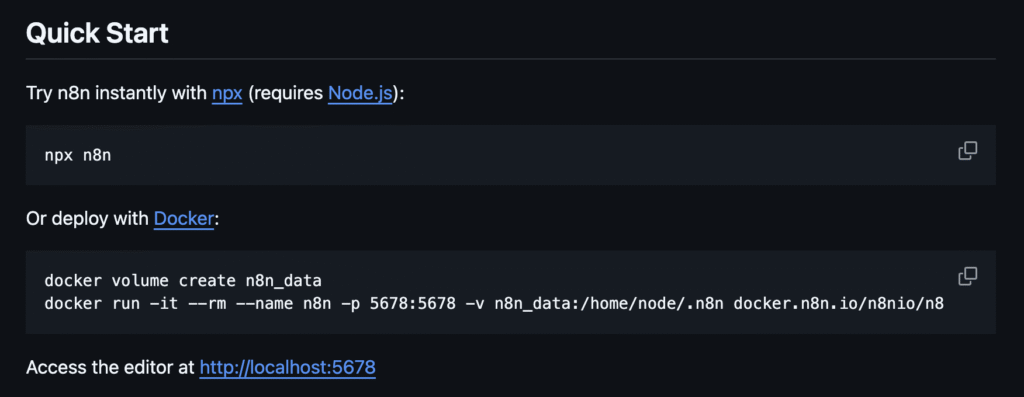The image size is (1024, 397).
Task: Click 'docker run' at start of second command
Action: click(x=82, y=304)
